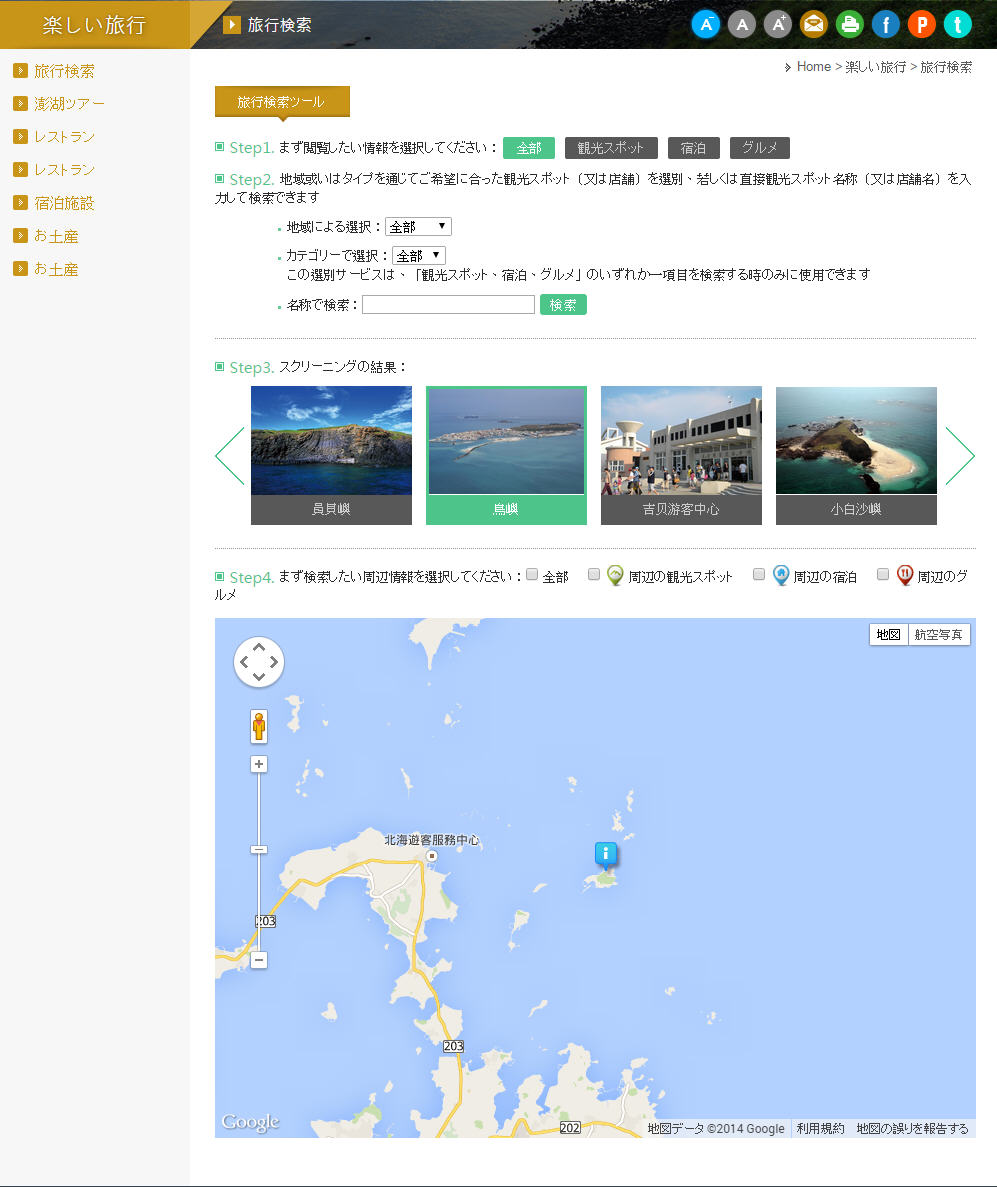Open 宿泊施設 in the sidebar menu
The width and height of the screenshot is (997, 1187).
[x=64, y=203]
